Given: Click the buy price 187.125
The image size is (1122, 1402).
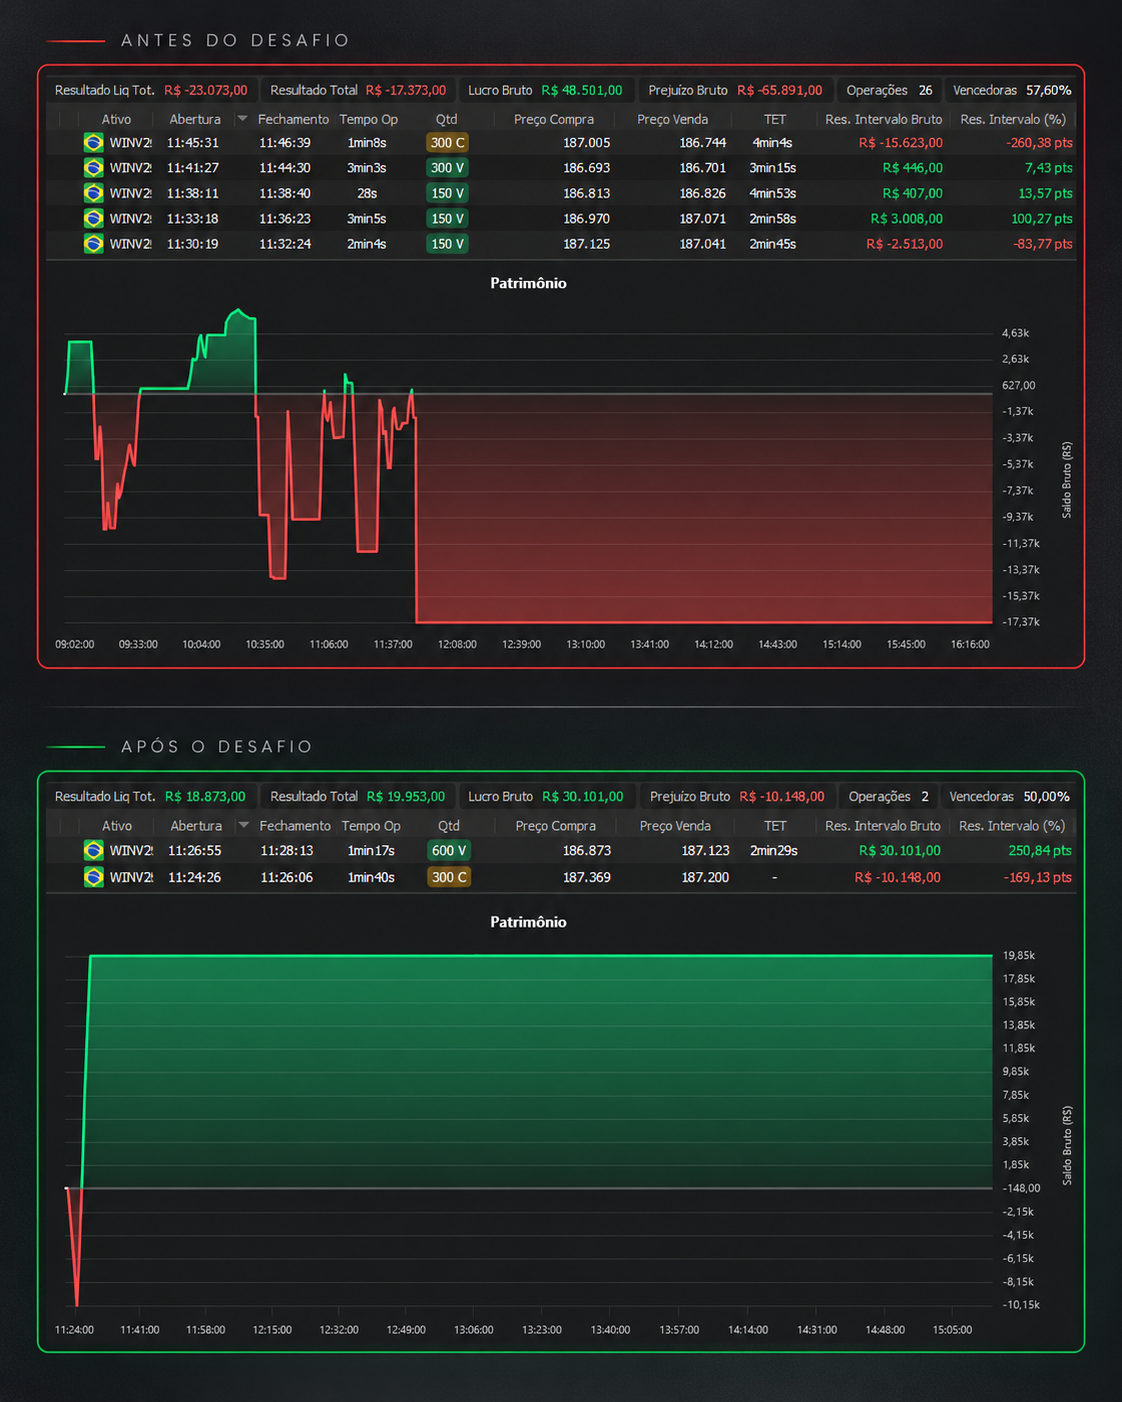Looking at the screenshot, I should 586,244.
